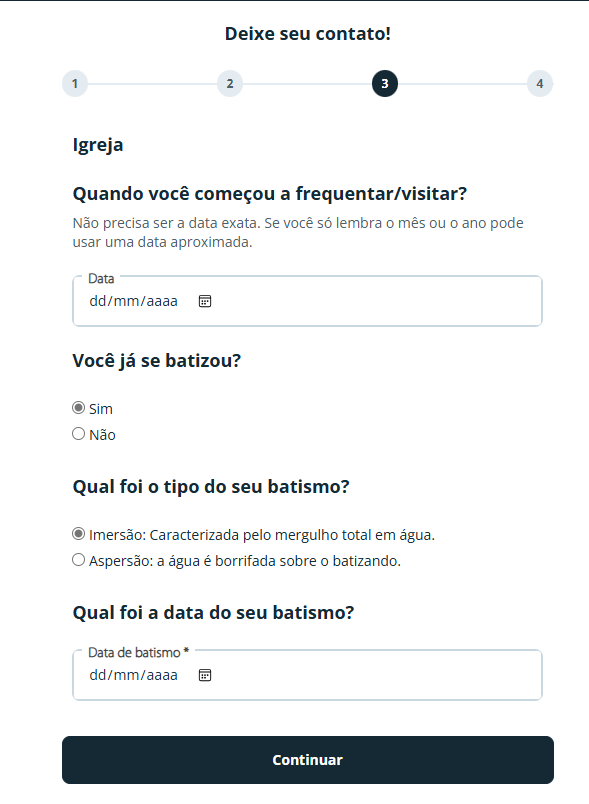Select day segment of Data de batismo
Viewport: 589px width, 804px height.
(97, 675)
